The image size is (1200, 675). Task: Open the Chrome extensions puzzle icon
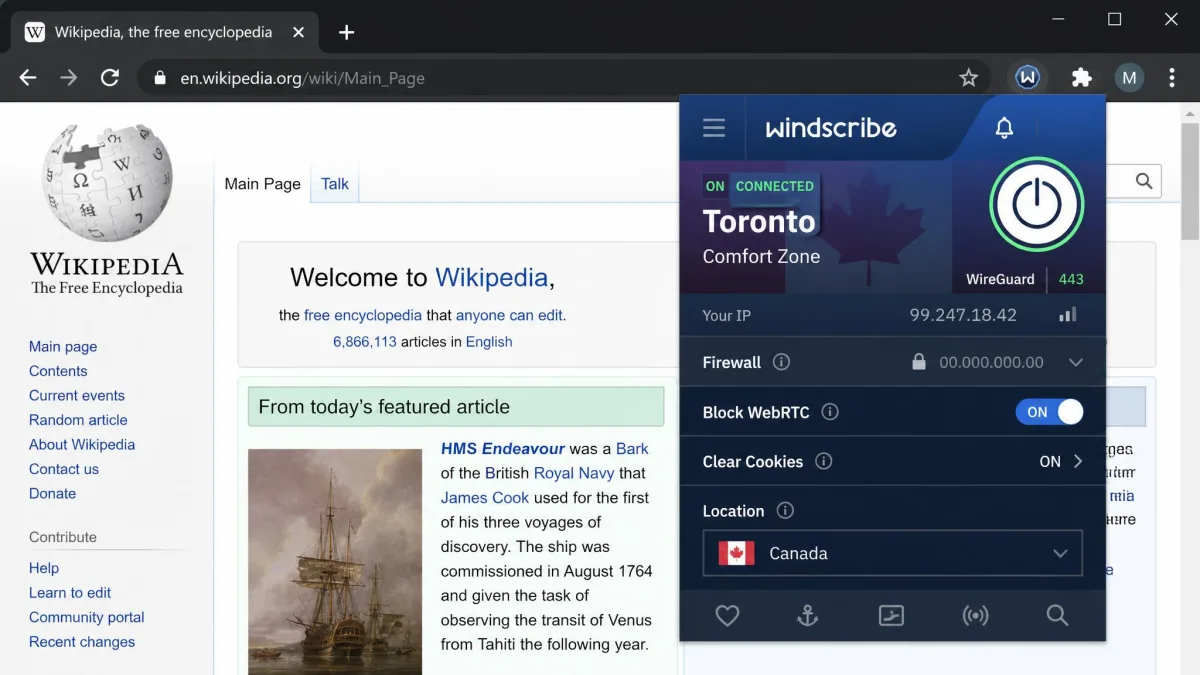point(1081,77)
